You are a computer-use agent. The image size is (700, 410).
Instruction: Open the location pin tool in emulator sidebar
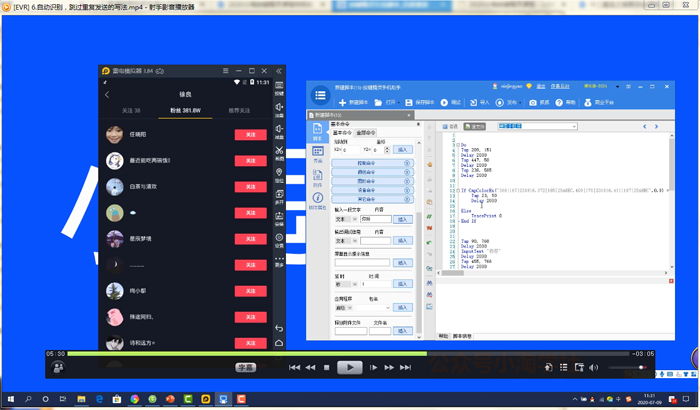click(279, 172)
